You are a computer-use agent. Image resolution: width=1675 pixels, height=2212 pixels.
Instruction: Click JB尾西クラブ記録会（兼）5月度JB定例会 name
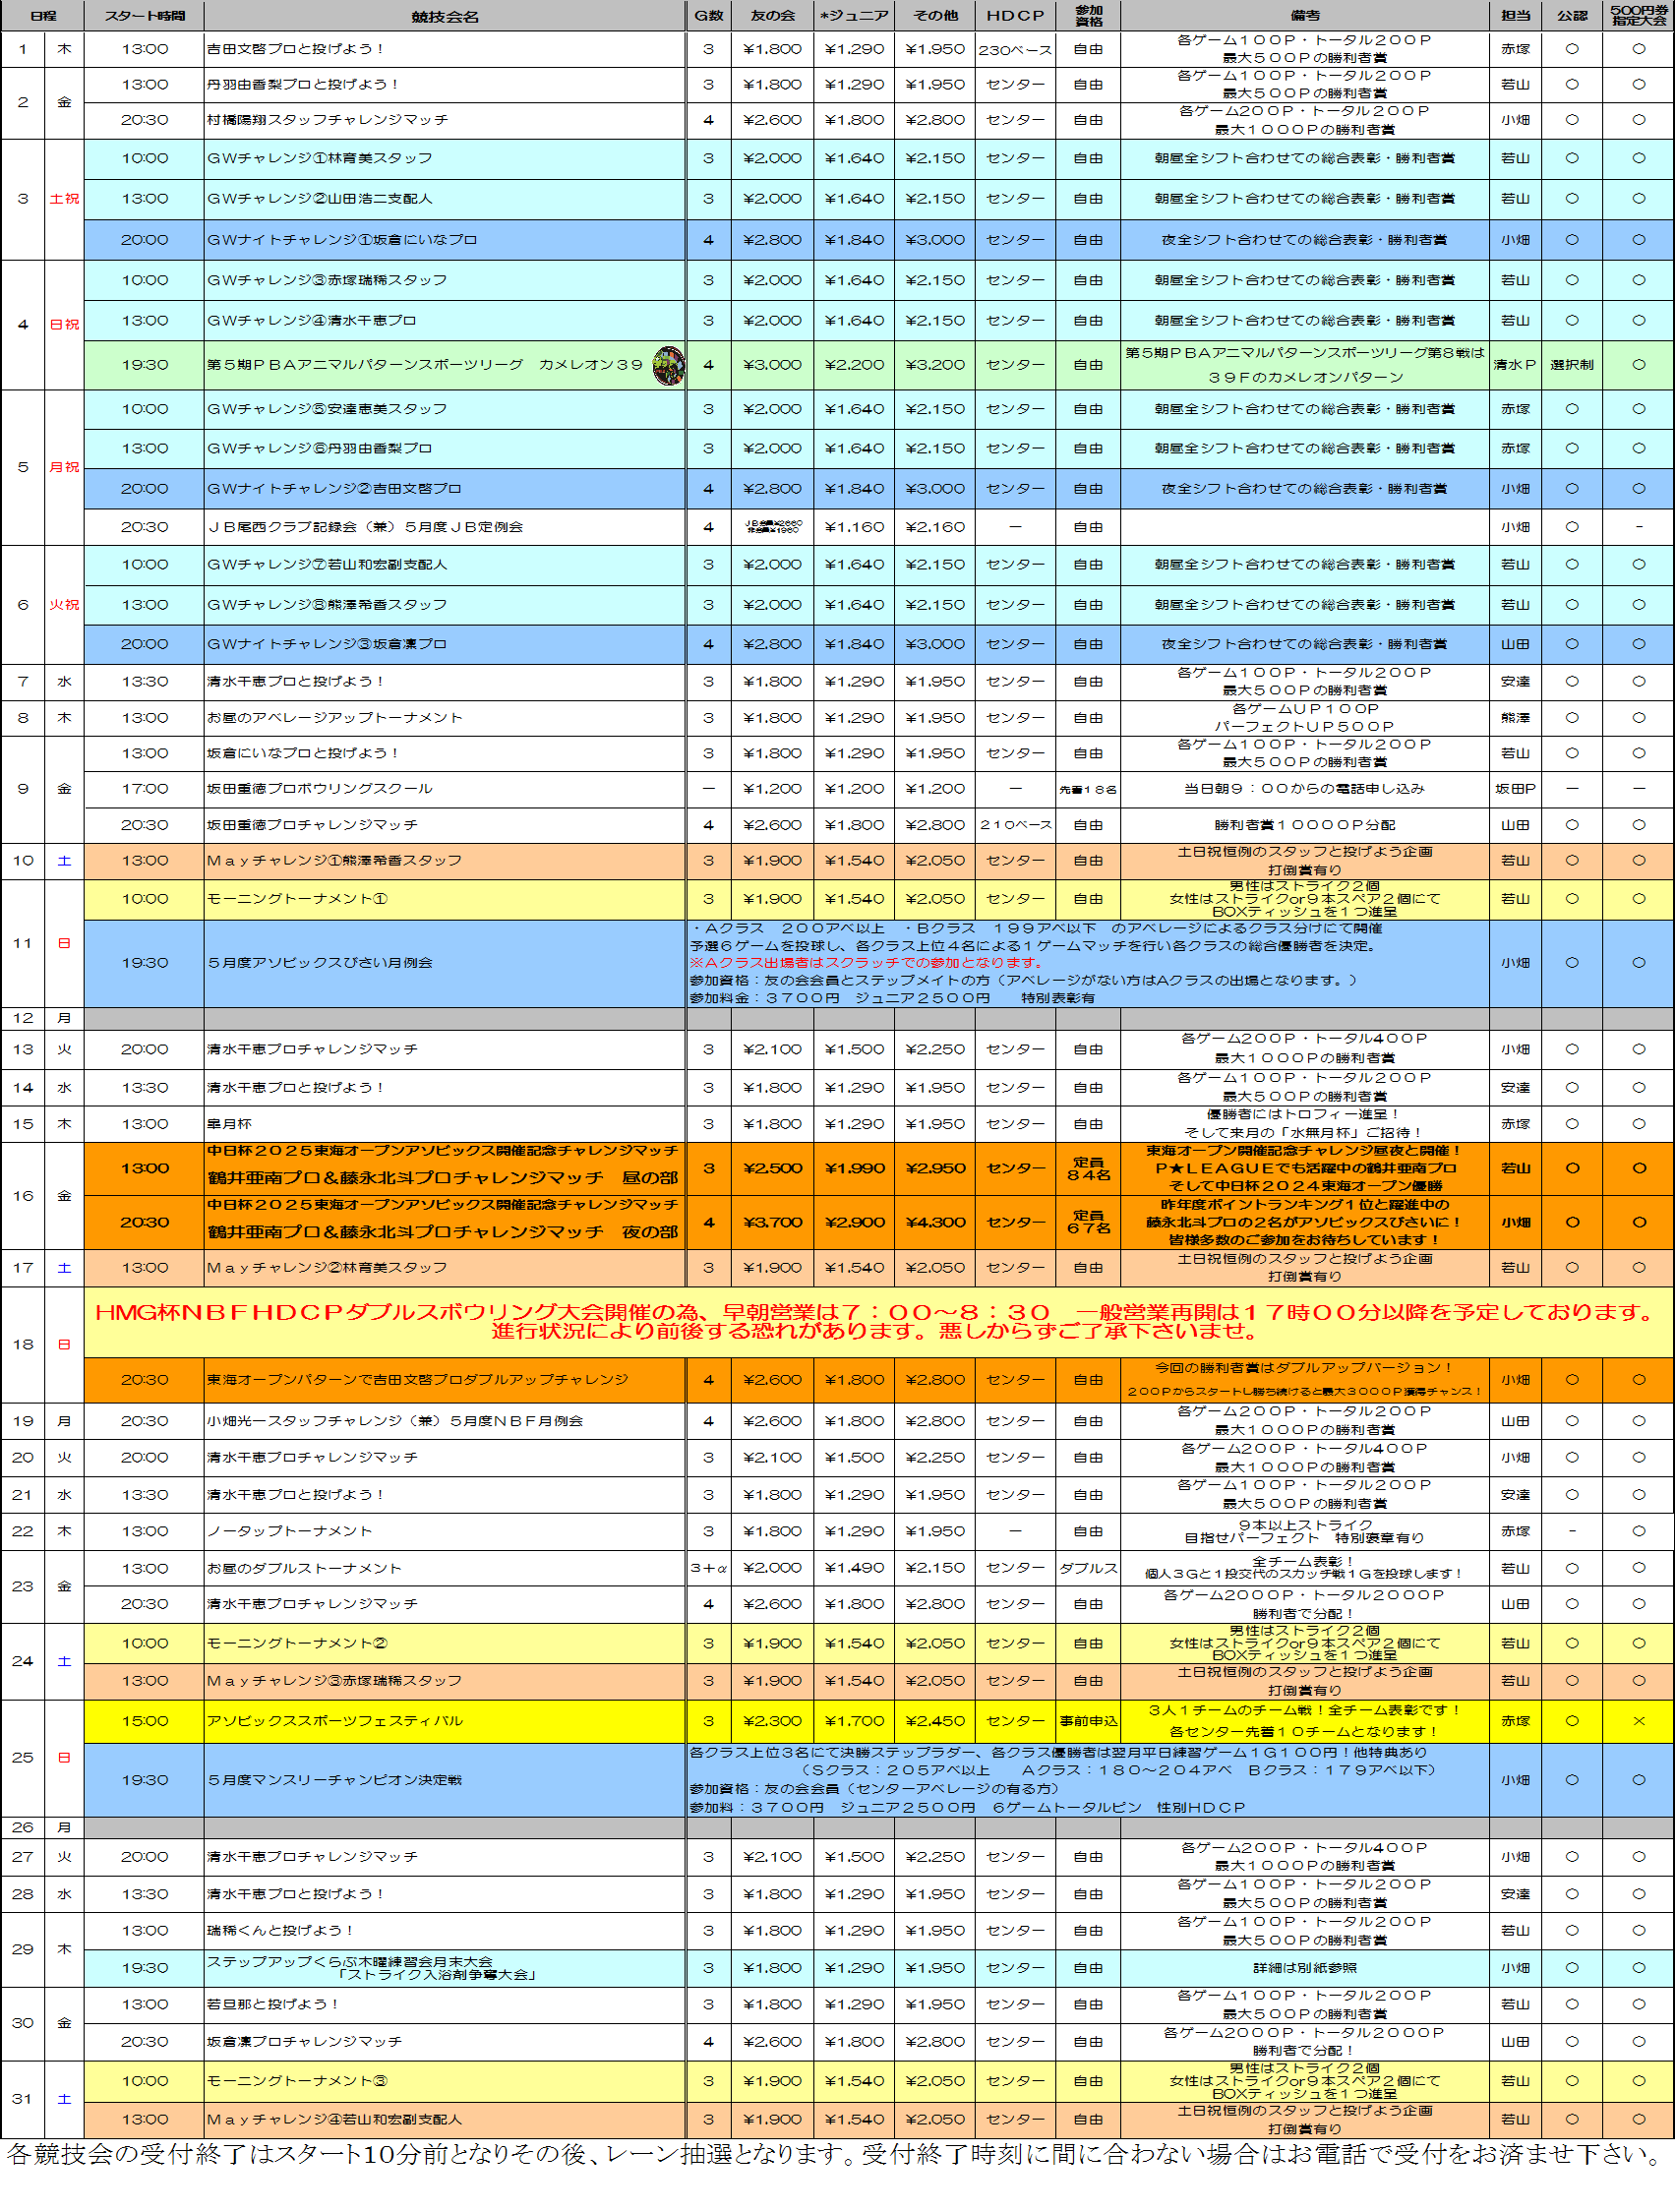365,527
